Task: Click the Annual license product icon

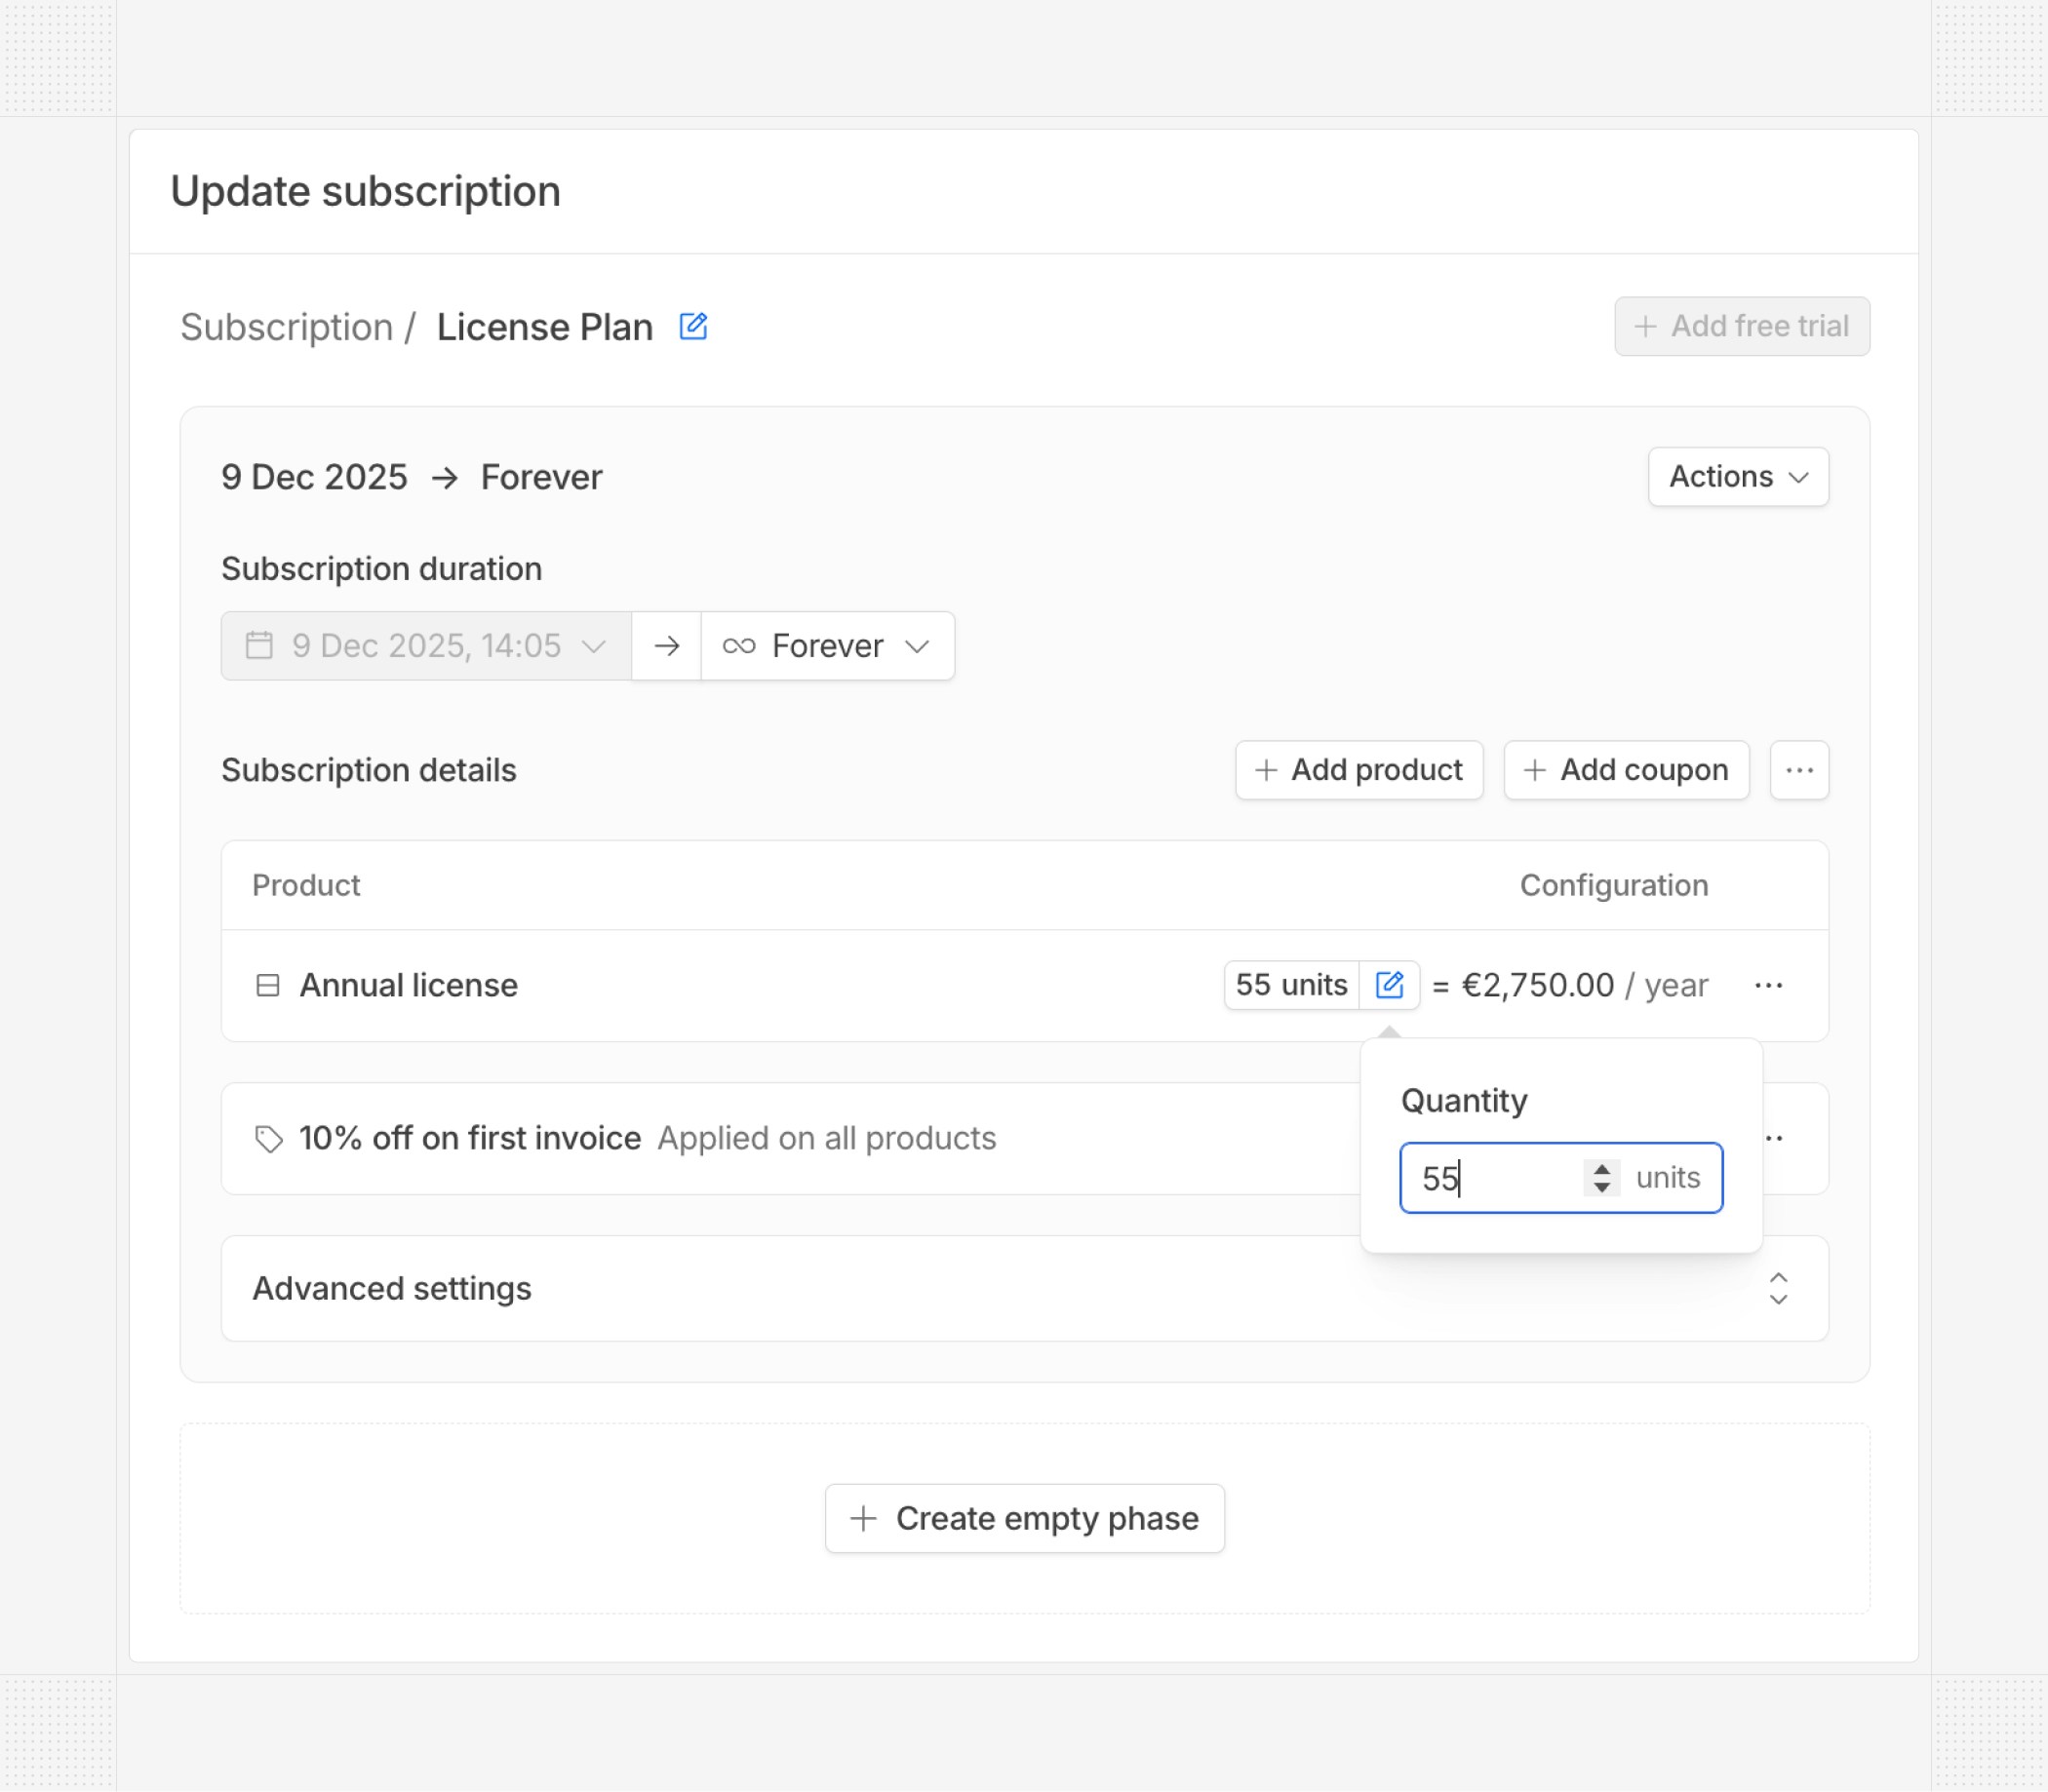Action: [268, 986]
